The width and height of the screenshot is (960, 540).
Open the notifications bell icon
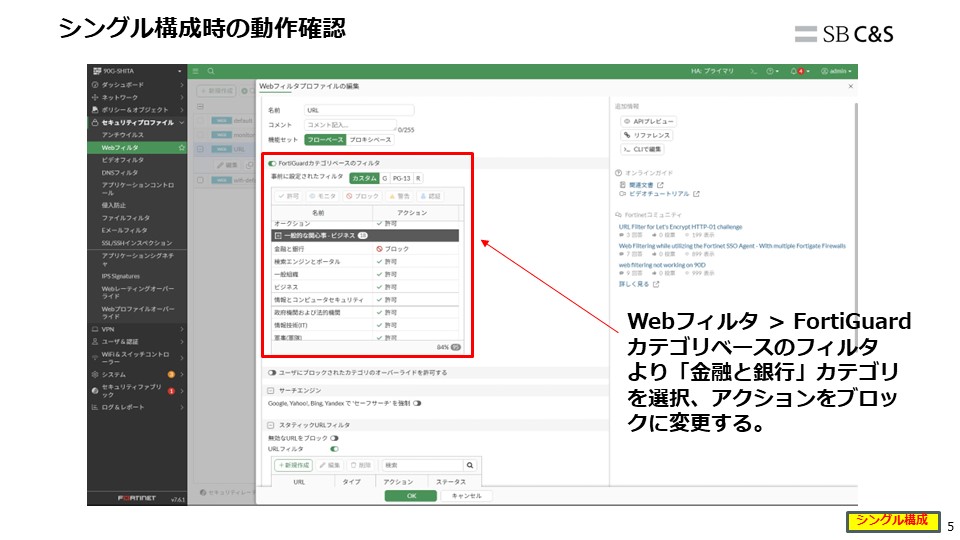pyautogui.click(x=794, y=71)
